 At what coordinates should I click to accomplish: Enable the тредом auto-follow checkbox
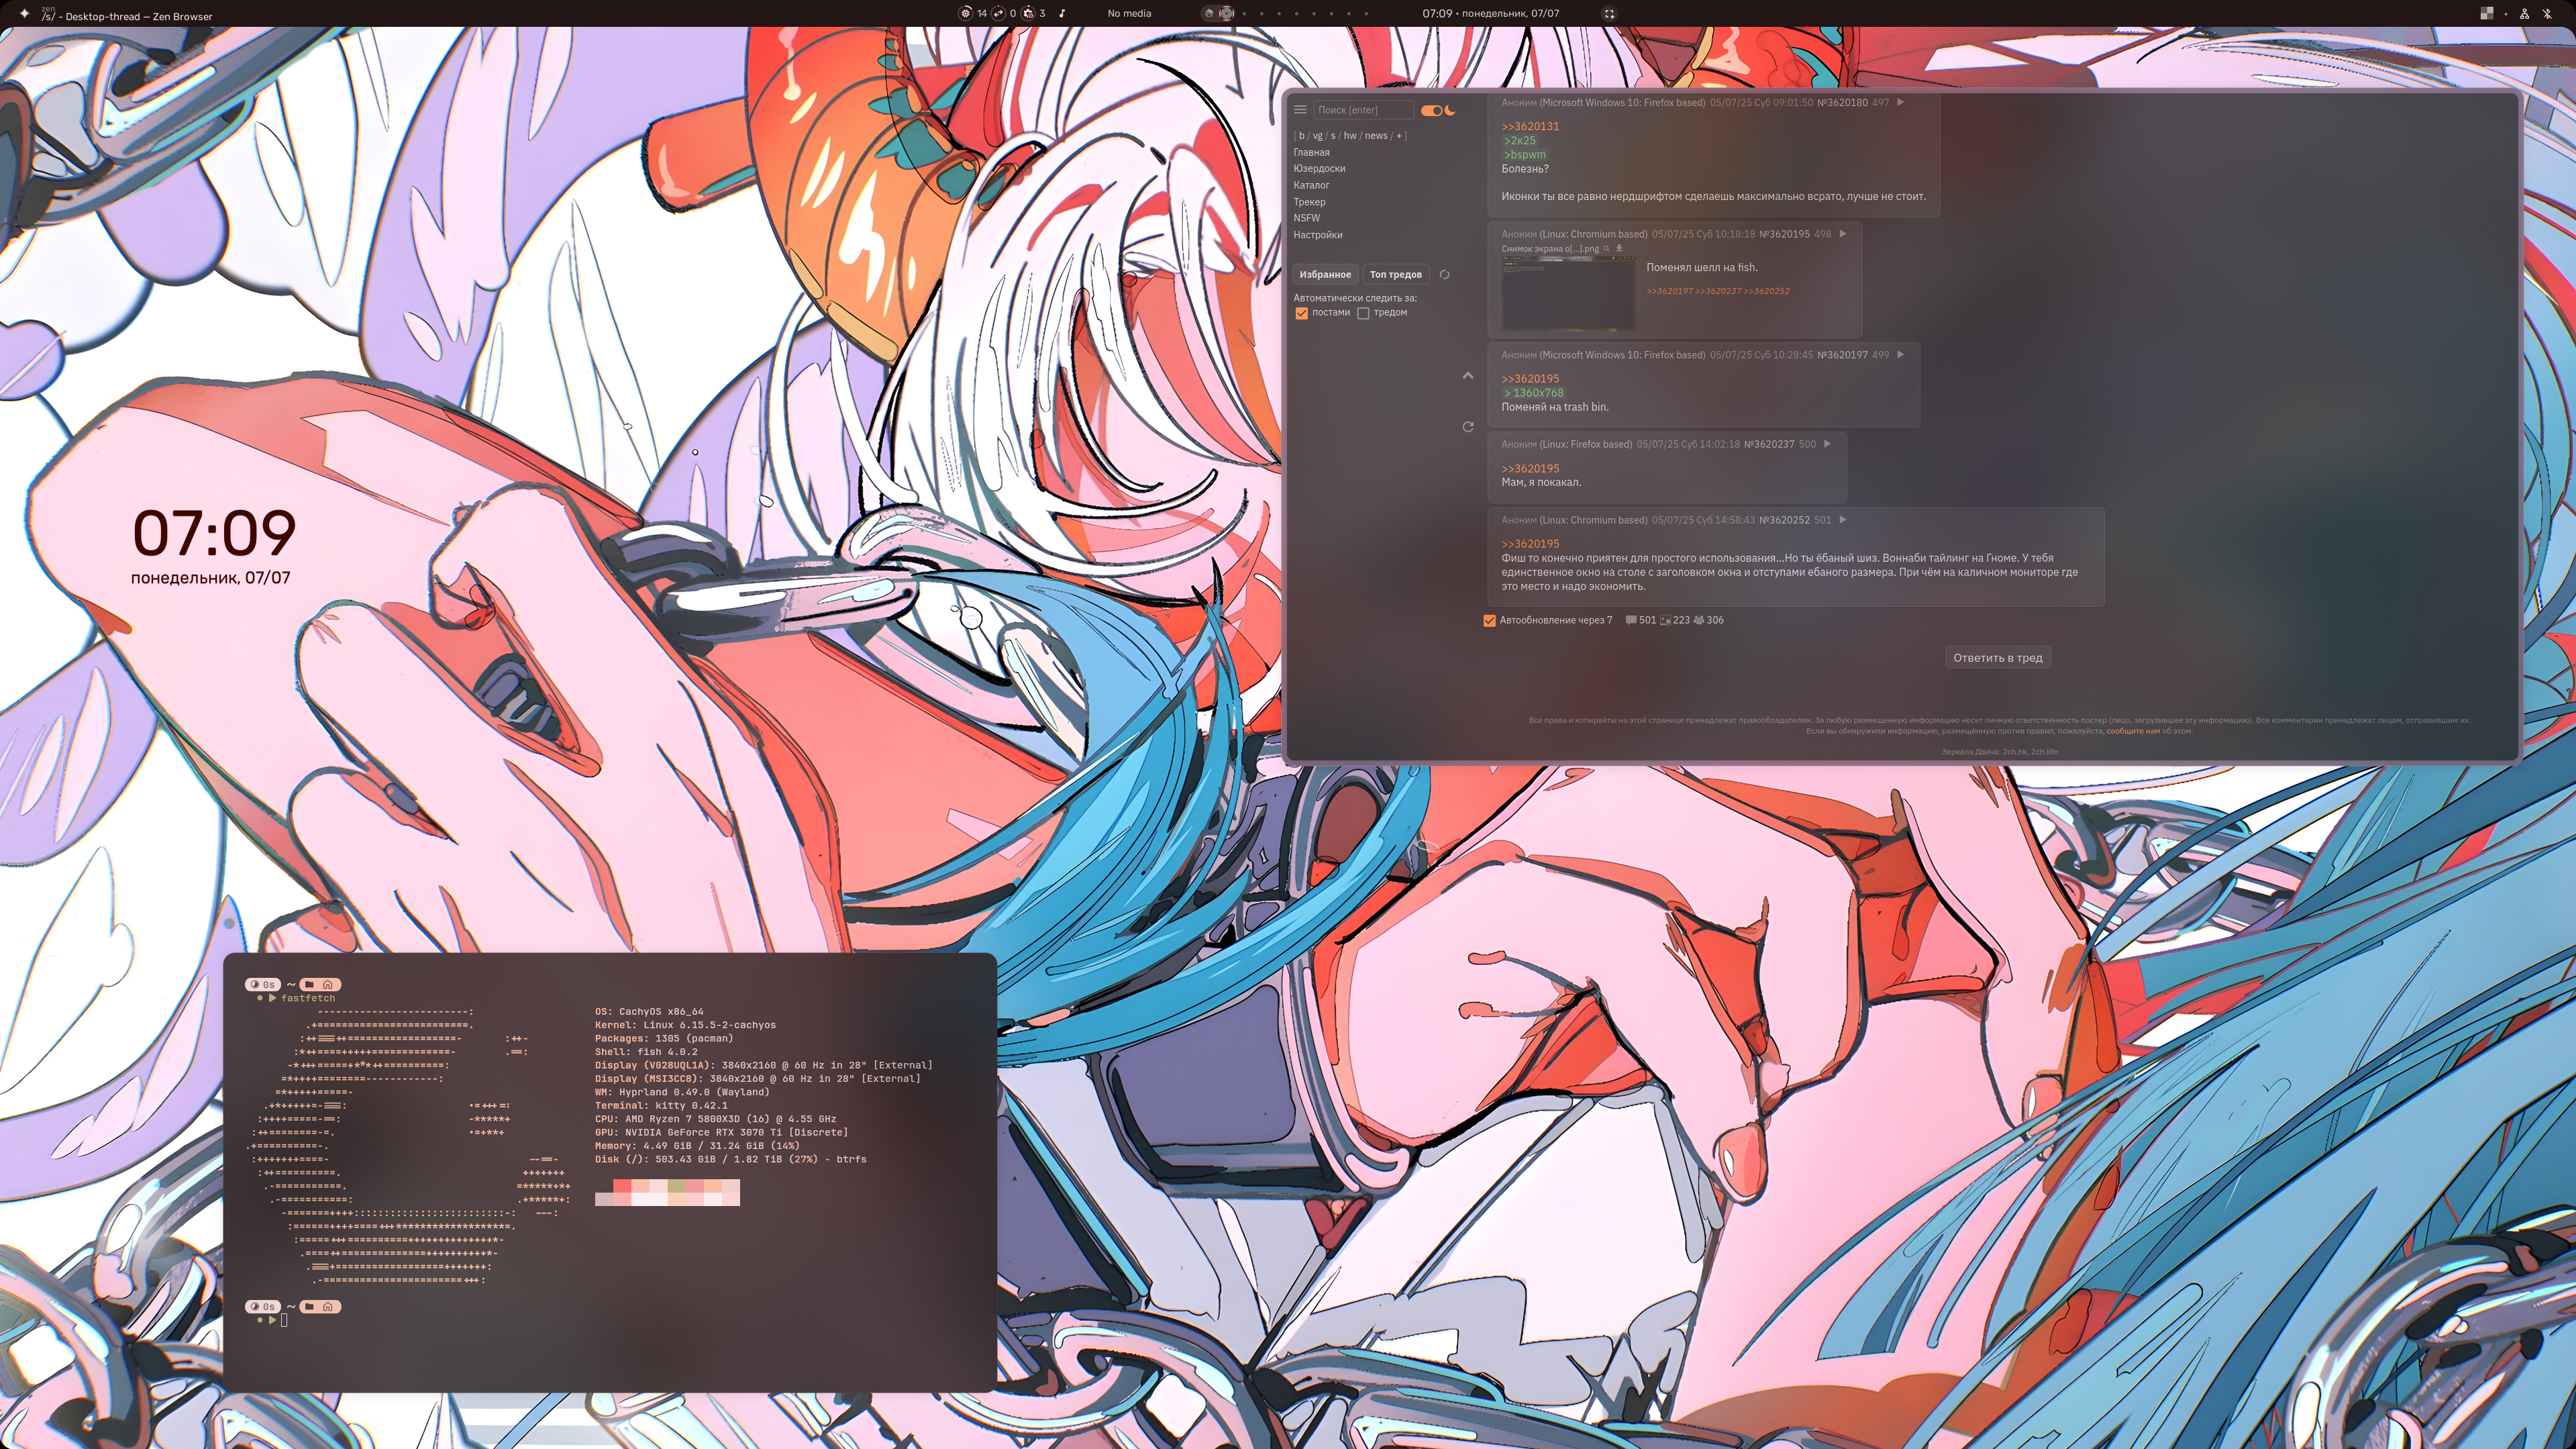[1363, 313]
